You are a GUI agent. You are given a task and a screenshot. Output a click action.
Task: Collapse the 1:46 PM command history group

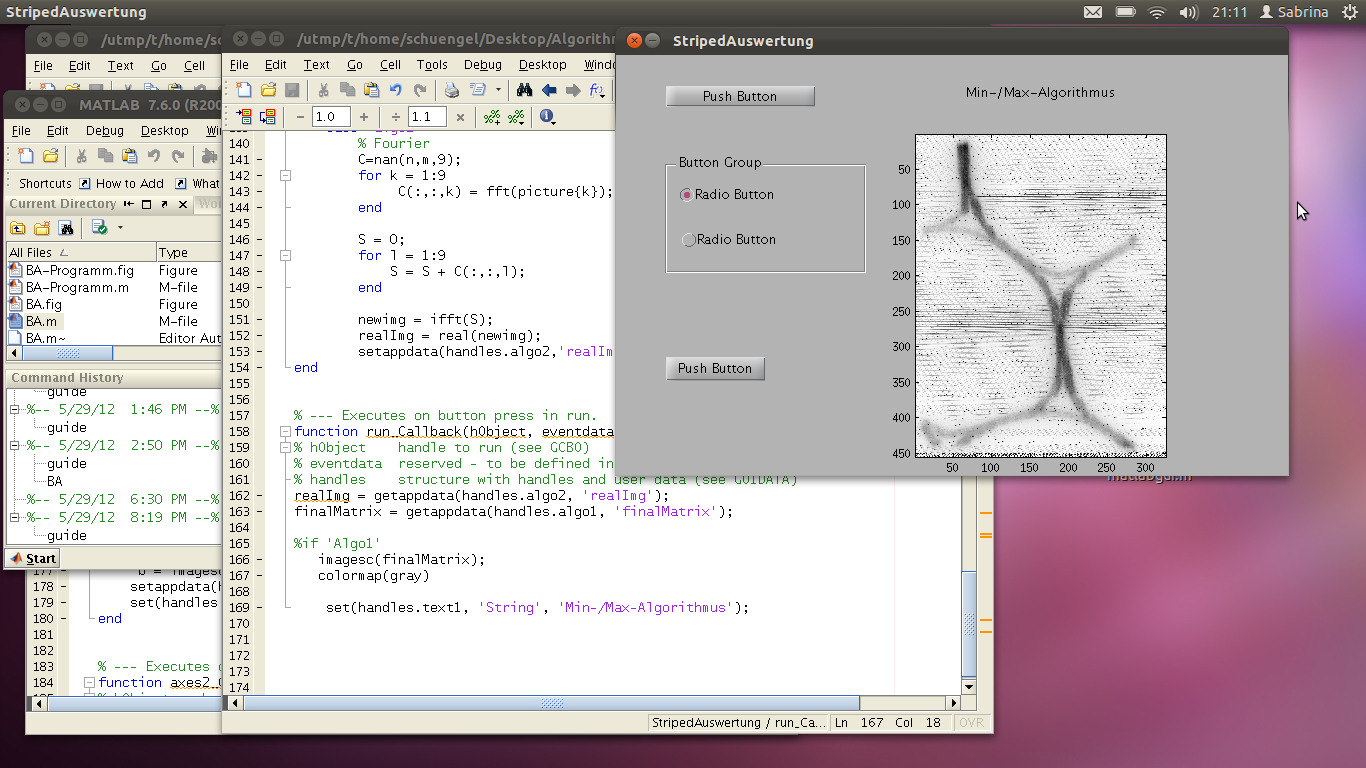tap(15, 409)
